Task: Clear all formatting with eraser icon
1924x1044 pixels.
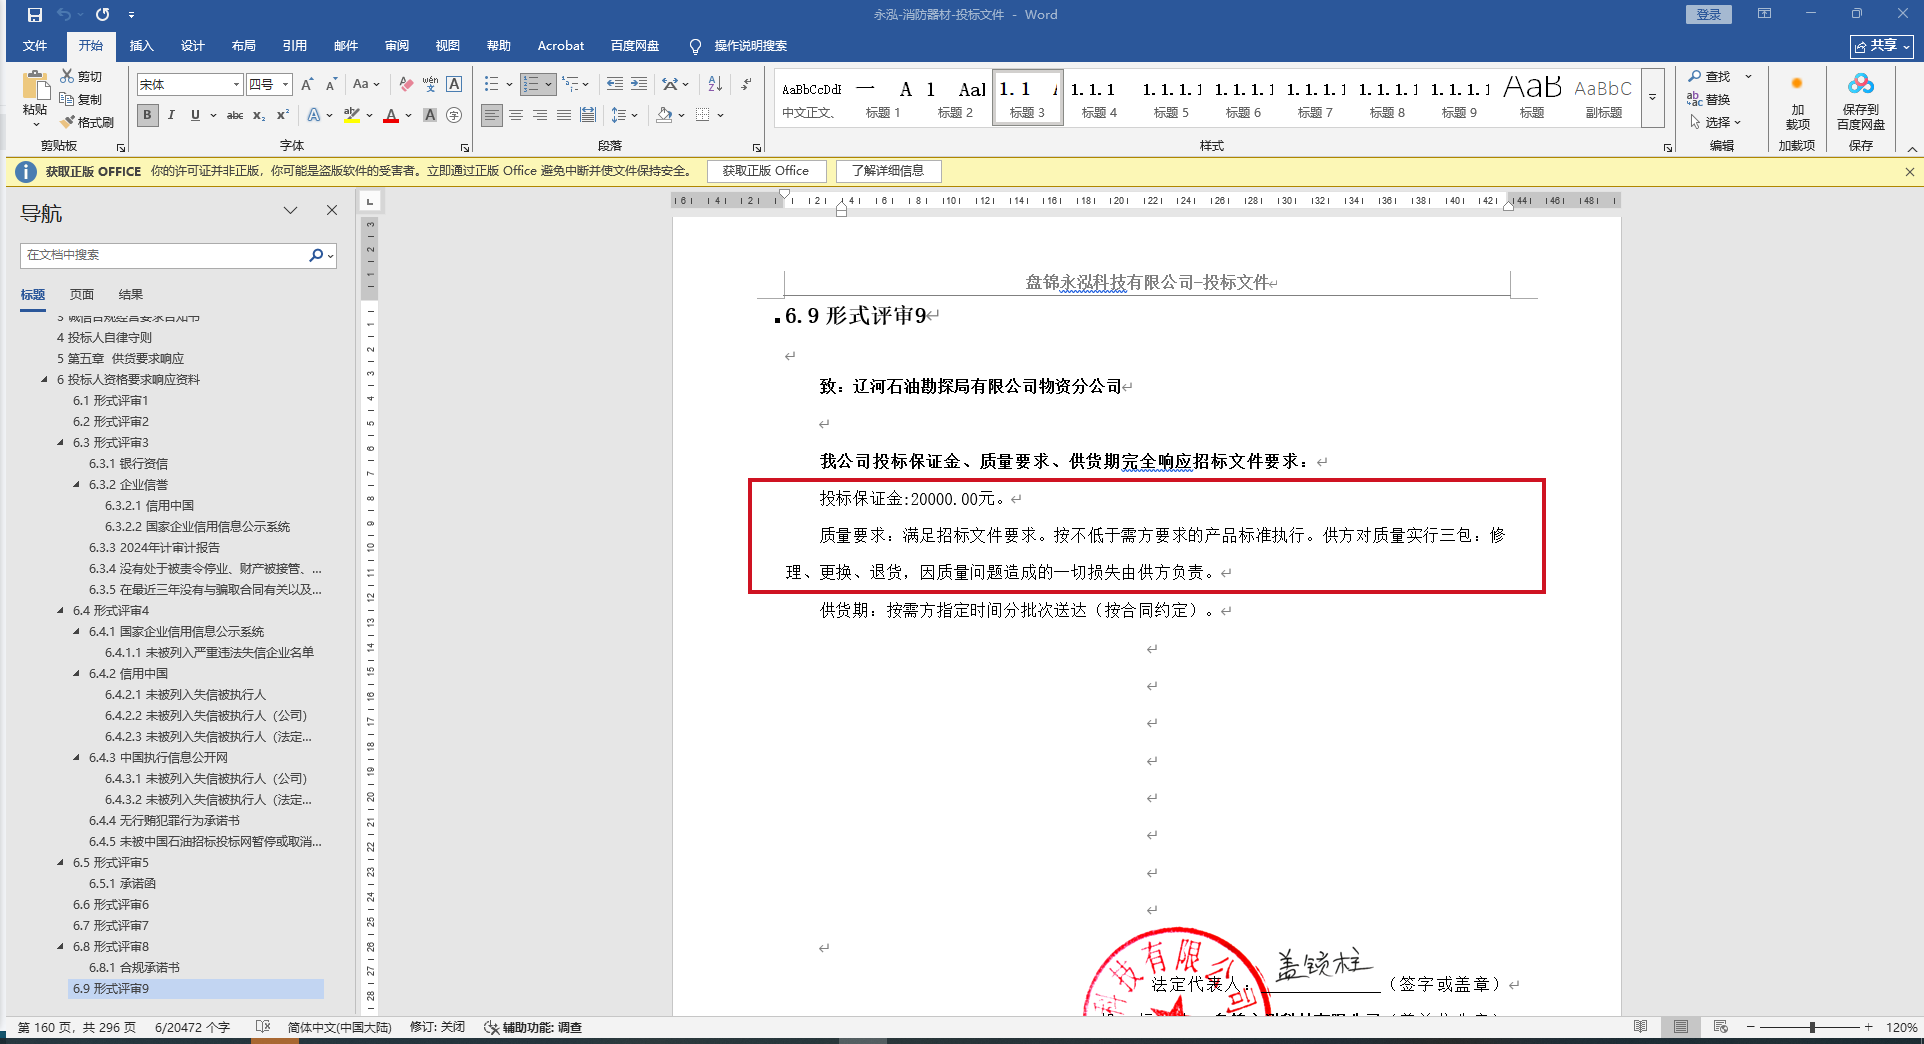Action: [x=406, y=84]
